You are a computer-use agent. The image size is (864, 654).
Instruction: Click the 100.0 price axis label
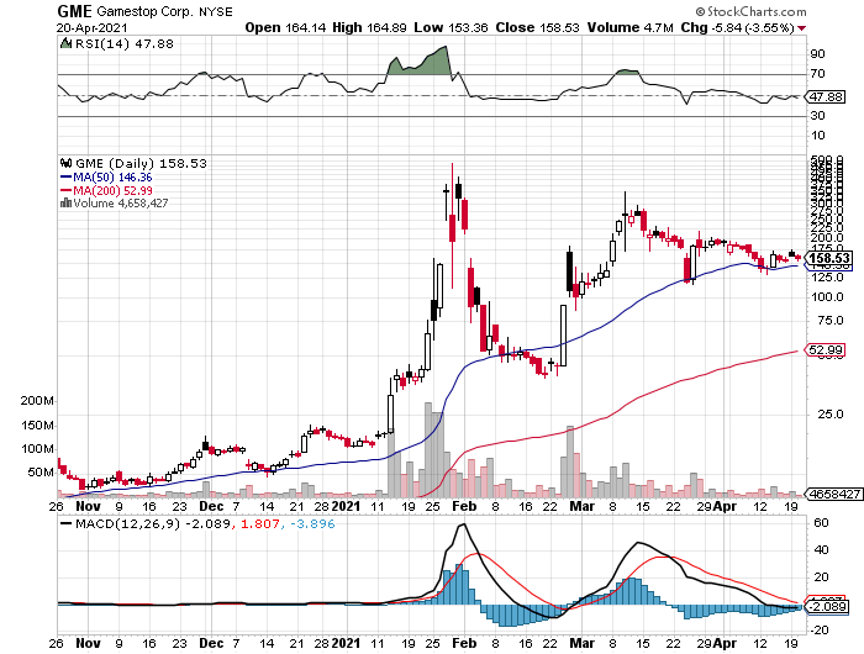tap(828, 297)
